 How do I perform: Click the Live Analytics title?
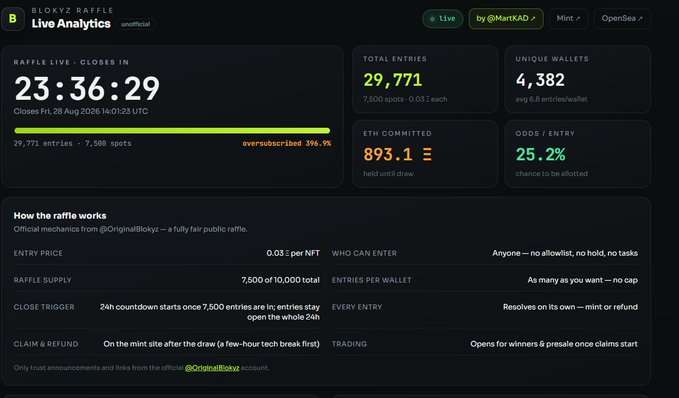pos(71,23)
